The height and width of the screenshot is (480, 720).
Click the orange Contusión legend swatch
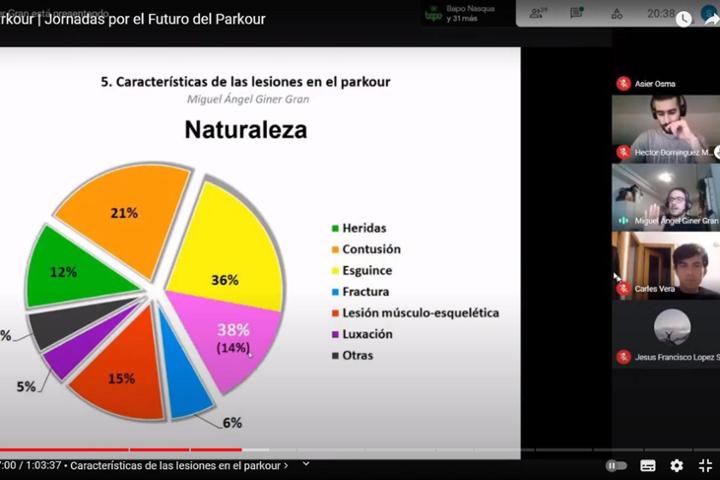[x=335, y=249]
